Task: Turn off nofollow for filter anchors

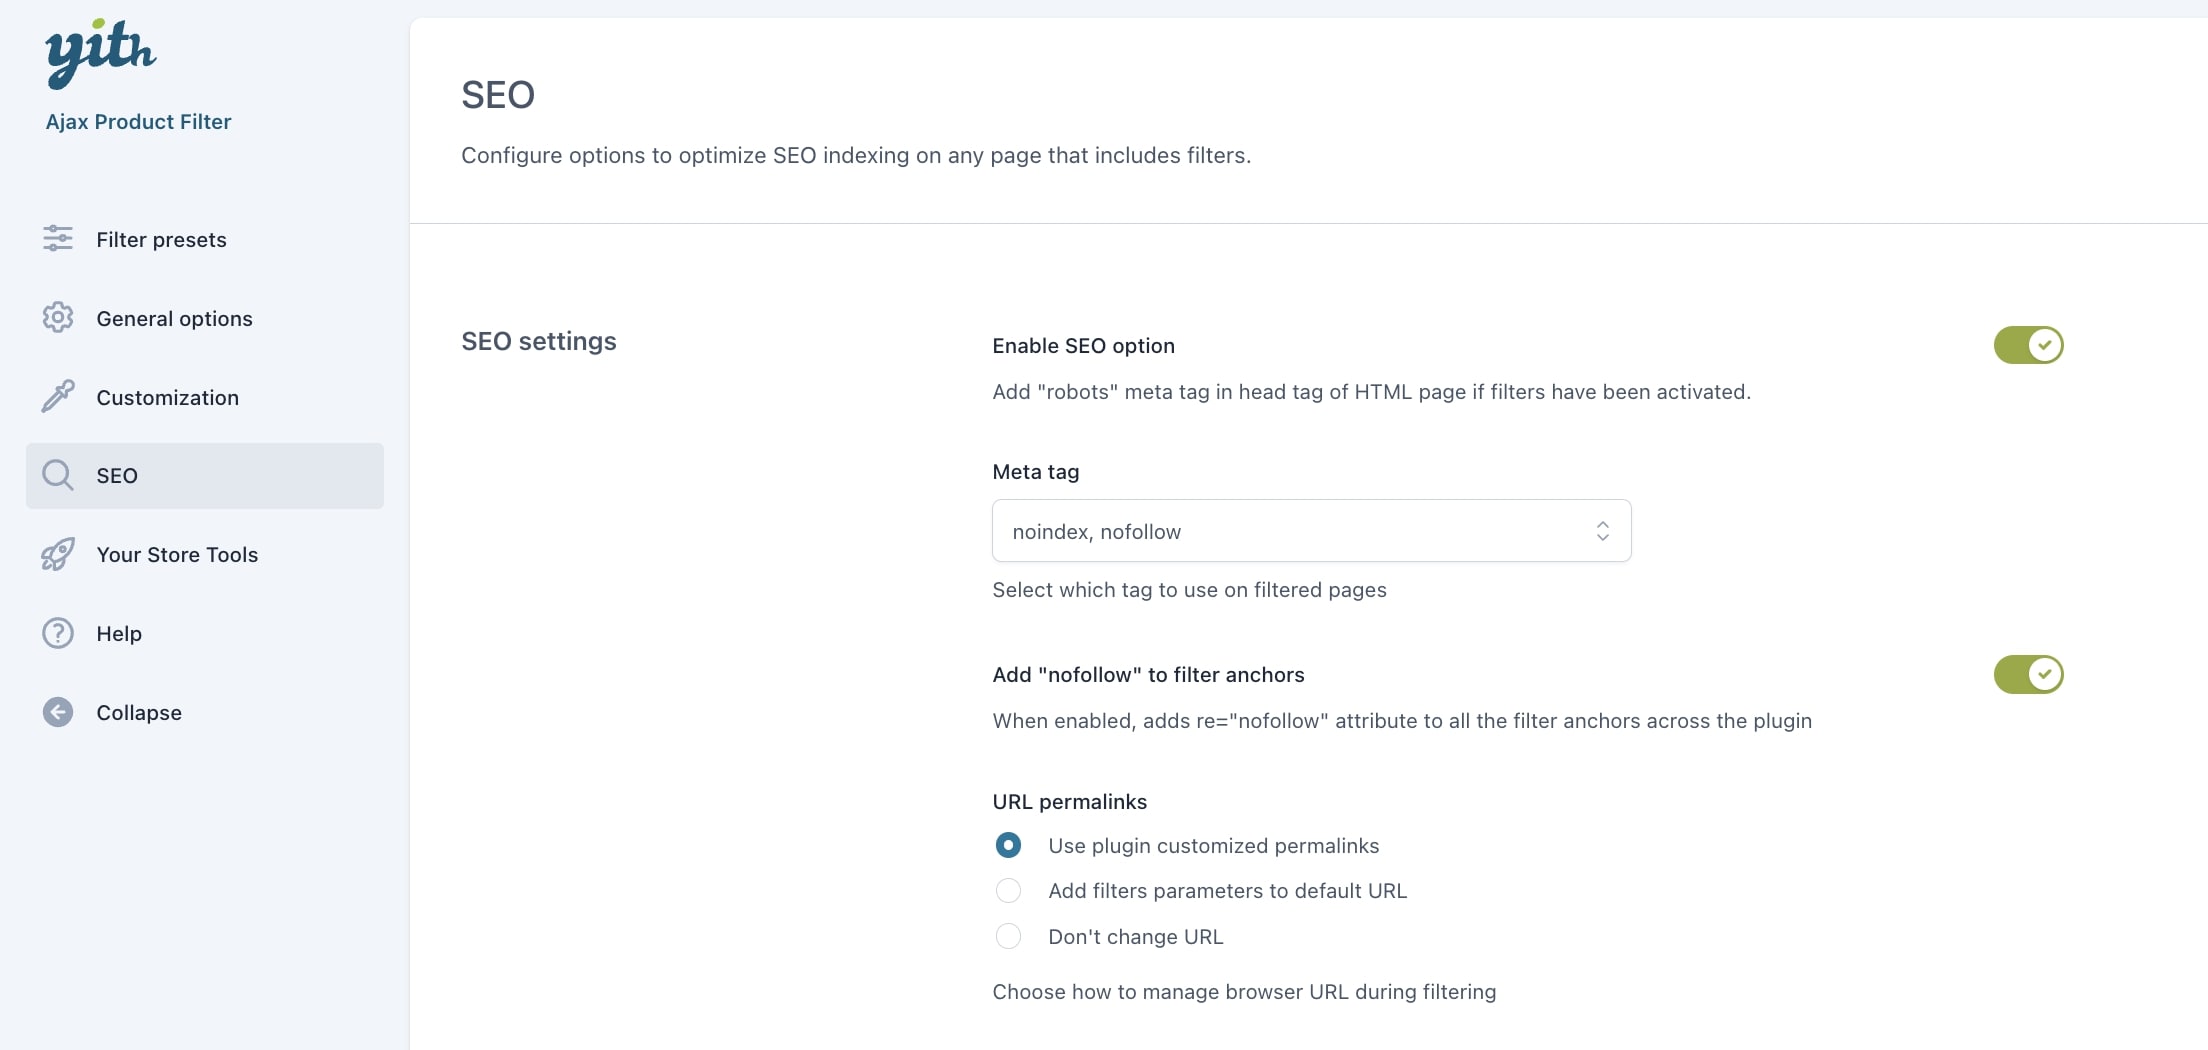Action: click(2028, 674)
